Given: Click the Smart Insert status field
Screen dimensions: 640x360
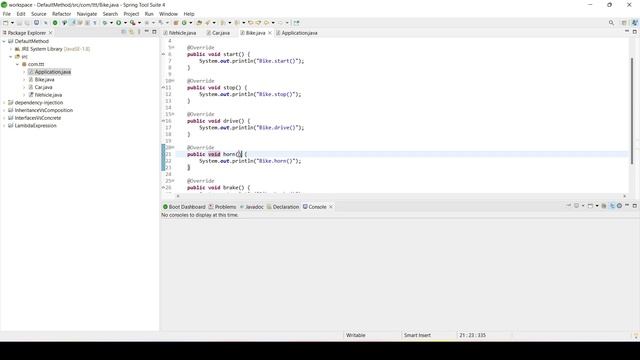Looking at the screenshot, I should click(417, 335).
